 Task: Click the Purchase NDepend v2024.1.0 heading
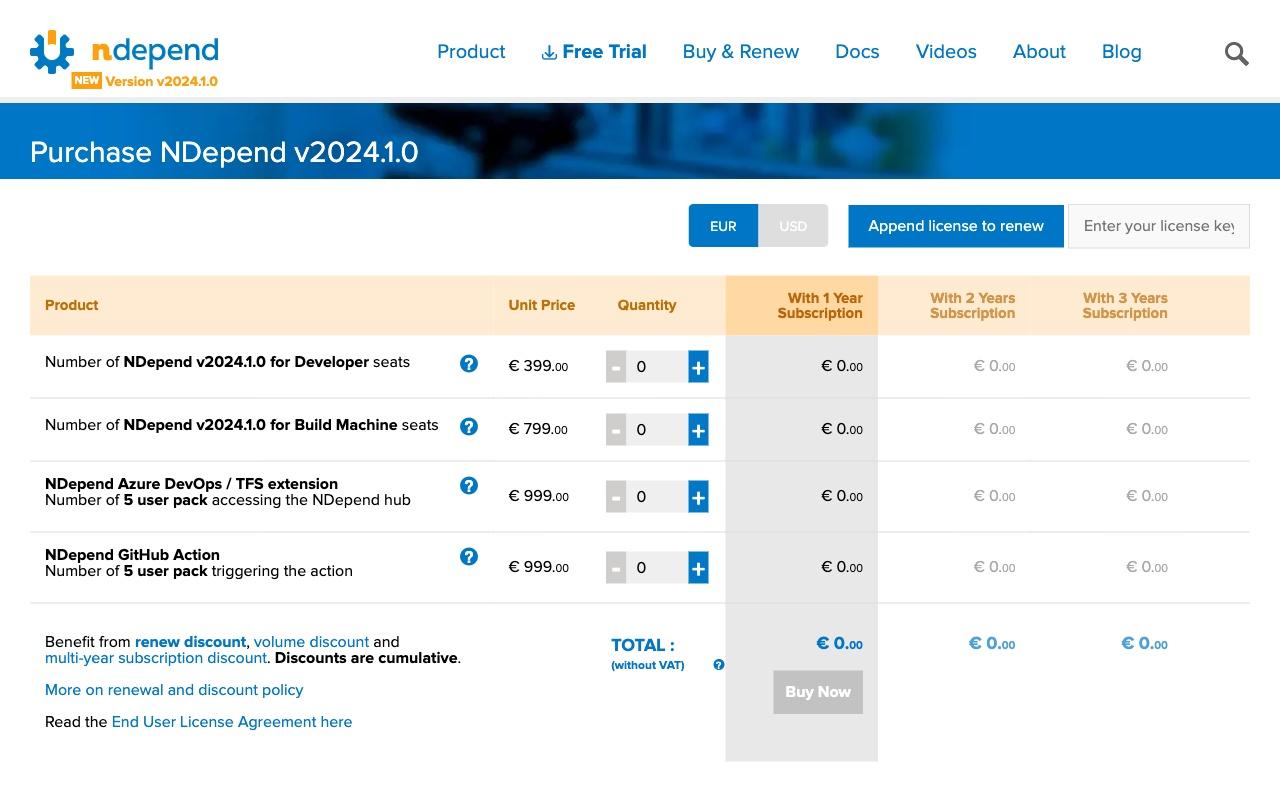[224, 152]
